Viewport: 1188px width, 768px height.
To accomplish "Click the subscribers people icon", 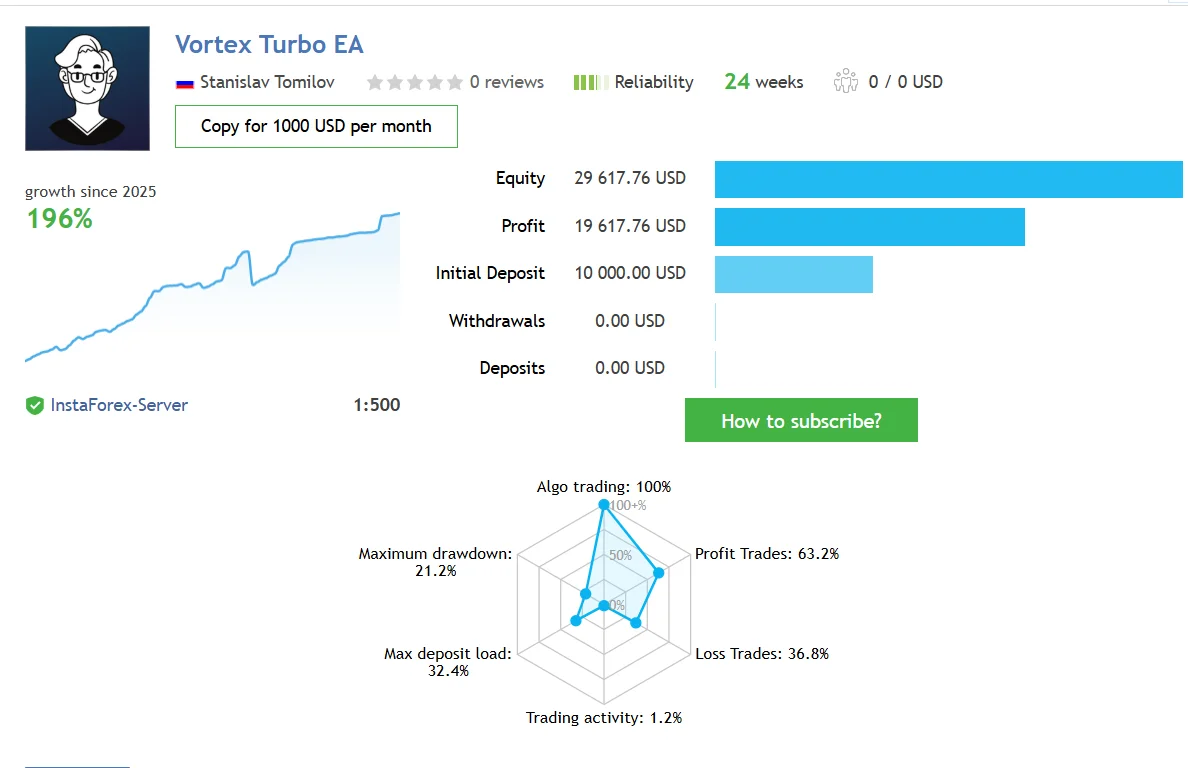I will (846, 81).
